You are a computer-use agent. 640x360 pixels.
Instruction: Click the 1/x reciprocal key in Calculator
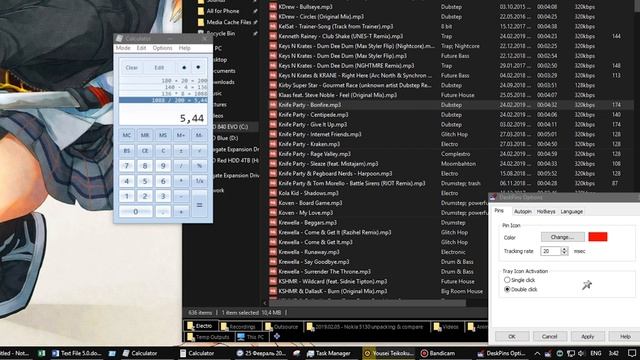[x=199, y=181]
